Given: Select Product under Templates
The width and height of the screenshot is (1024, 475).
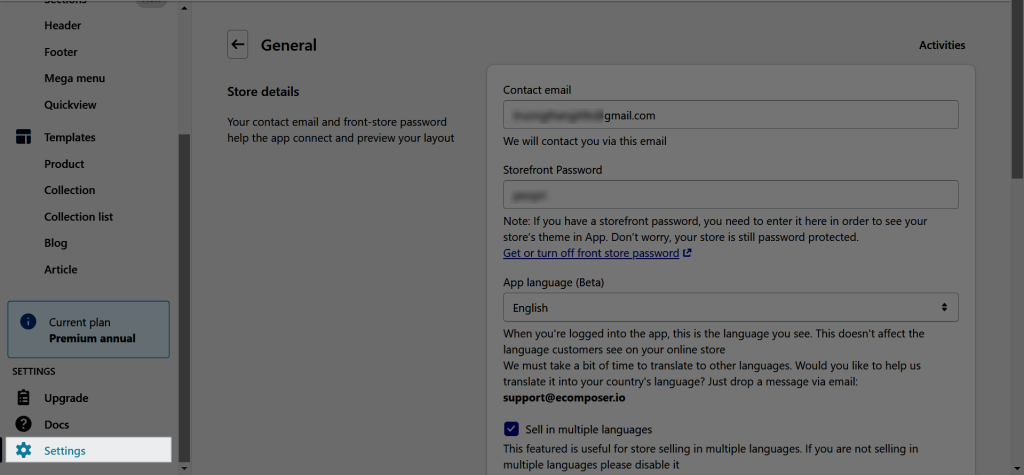Looking at the screenshot, I should tap(64, 164).
